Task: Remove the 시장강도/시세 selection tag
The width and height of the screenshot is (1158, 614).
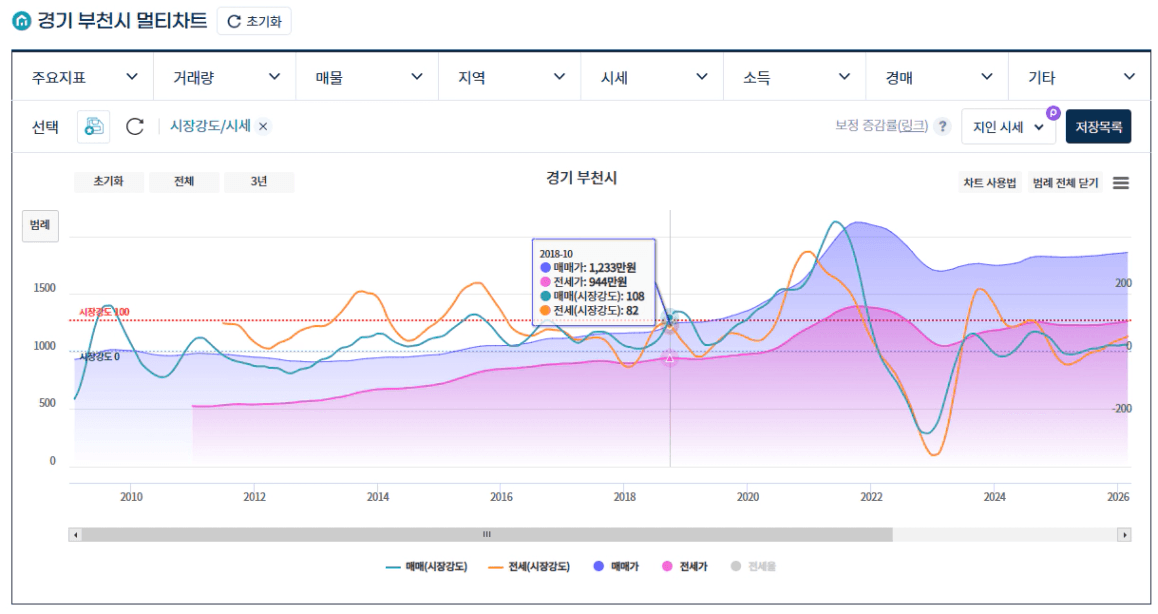Action: [x=263, y=126]
